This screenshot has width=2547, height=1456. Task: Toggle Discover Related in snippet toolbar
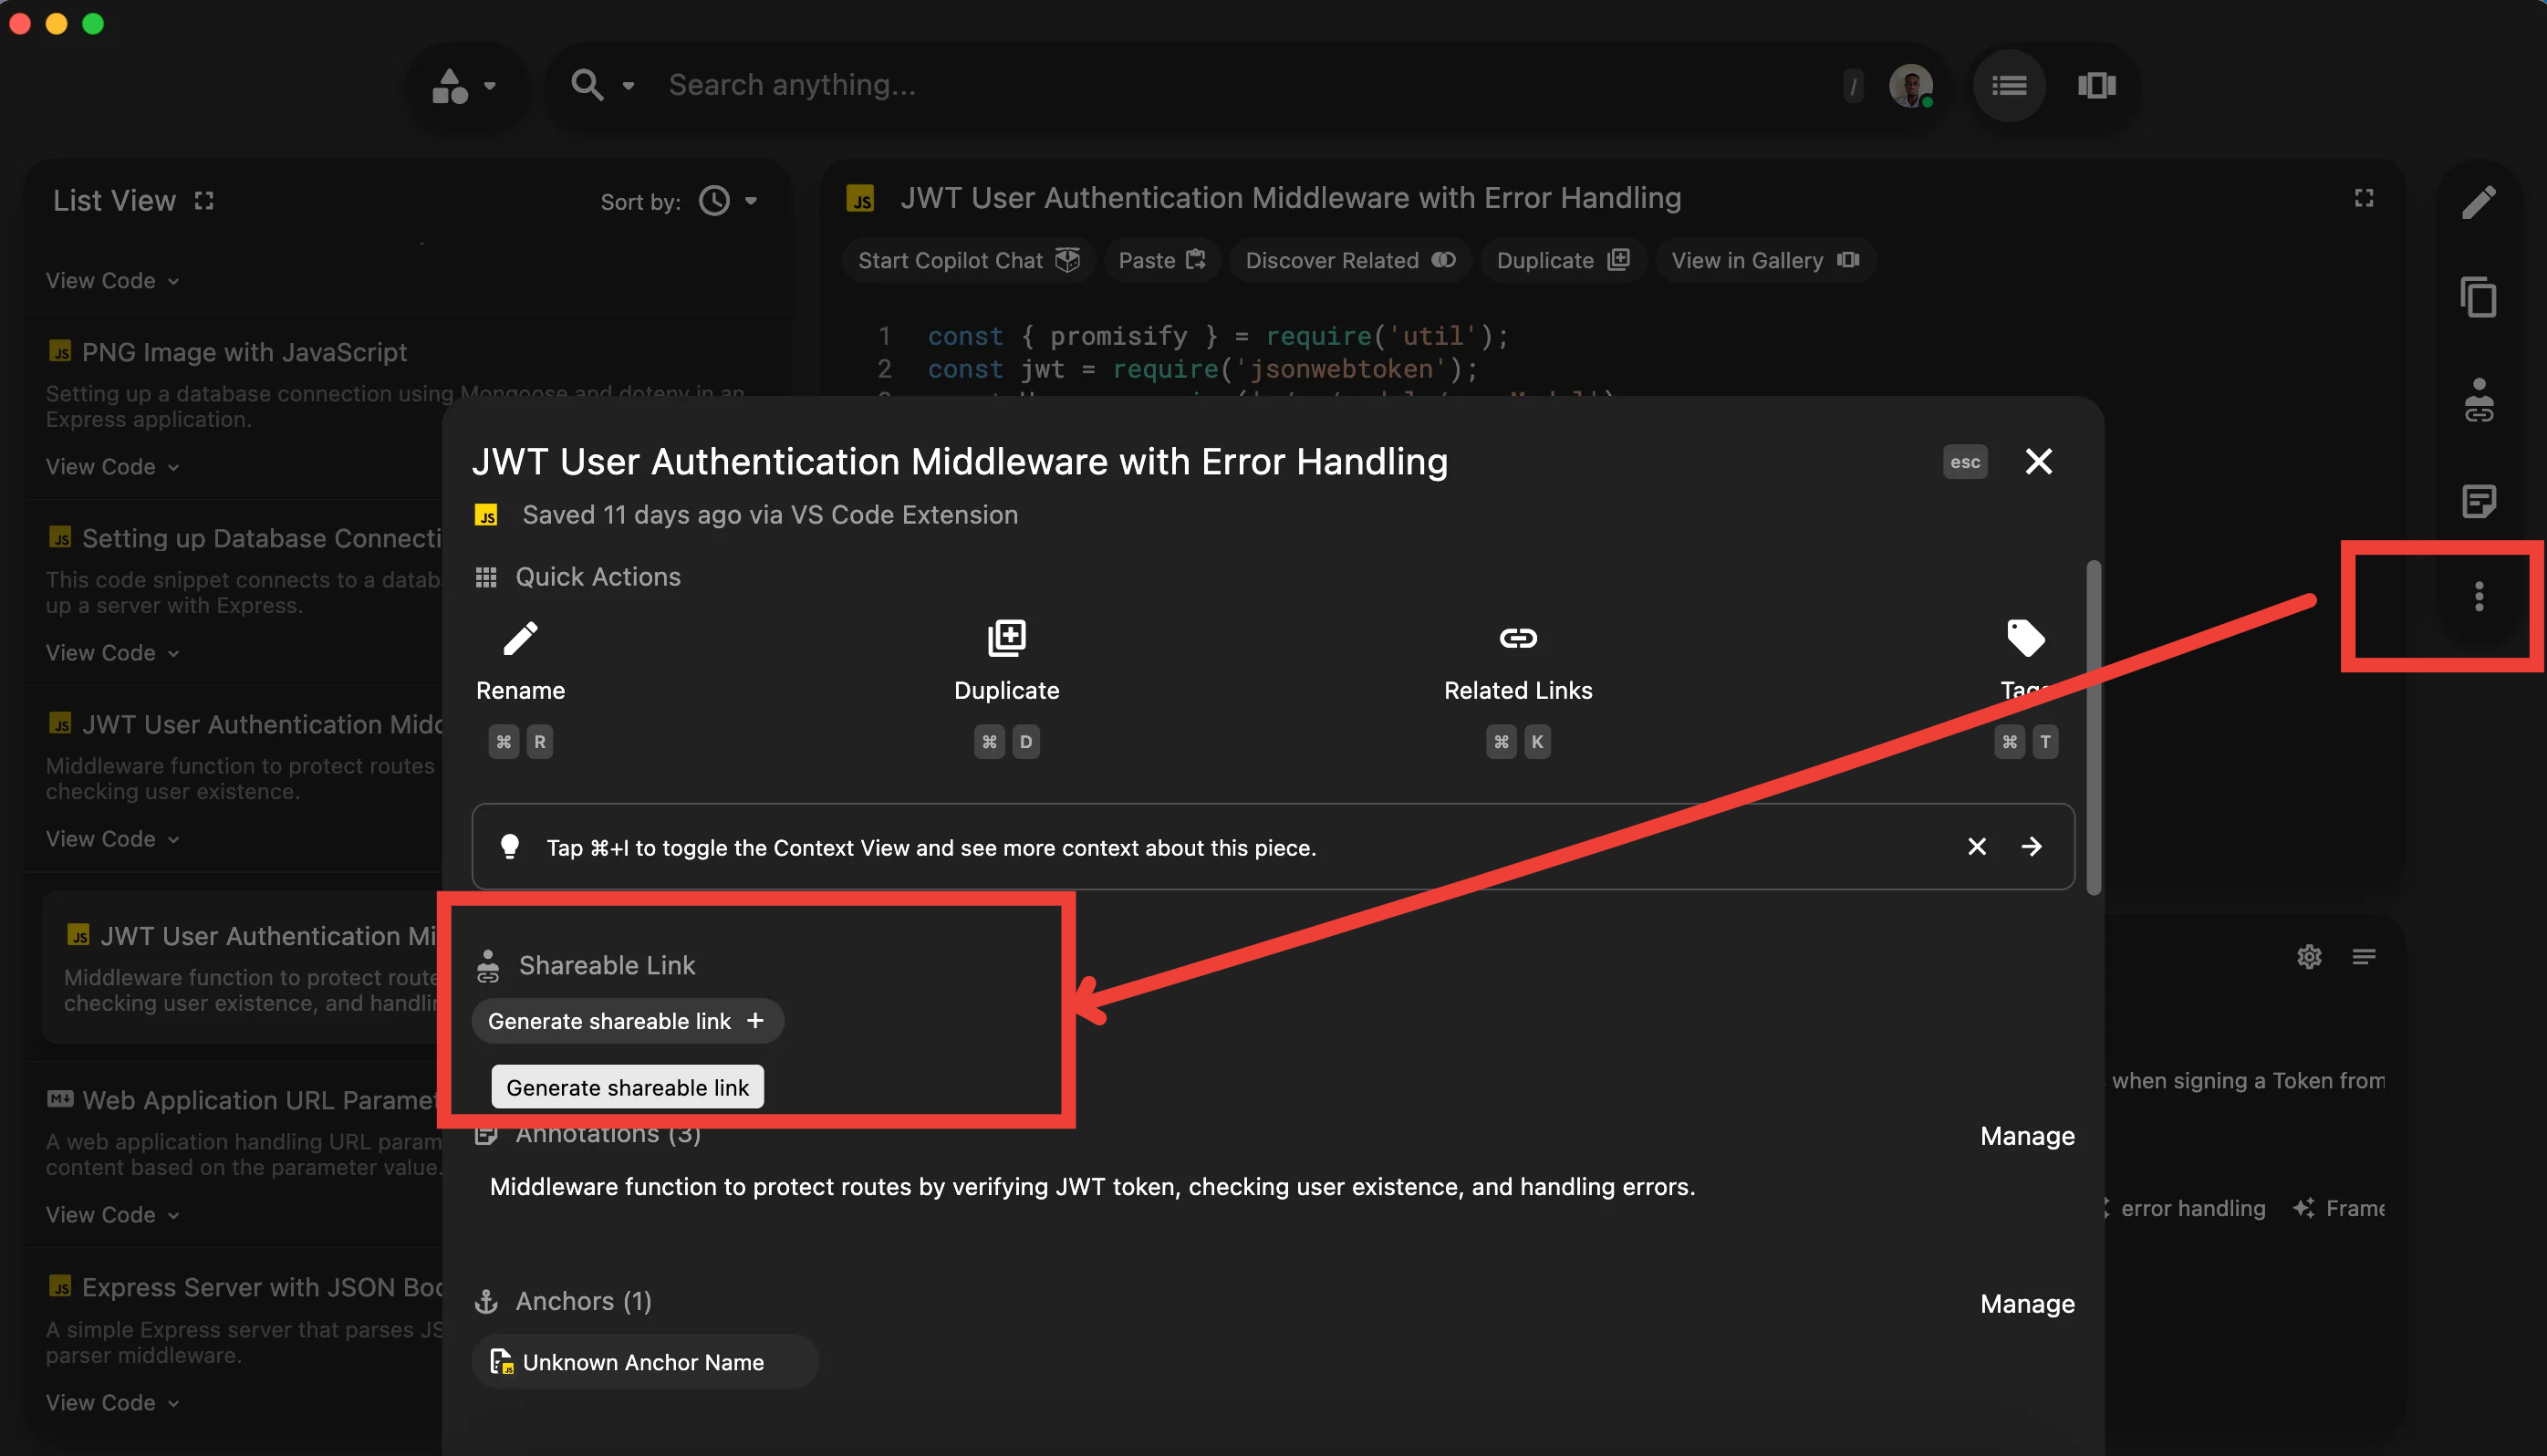[x=1349, y=261]
